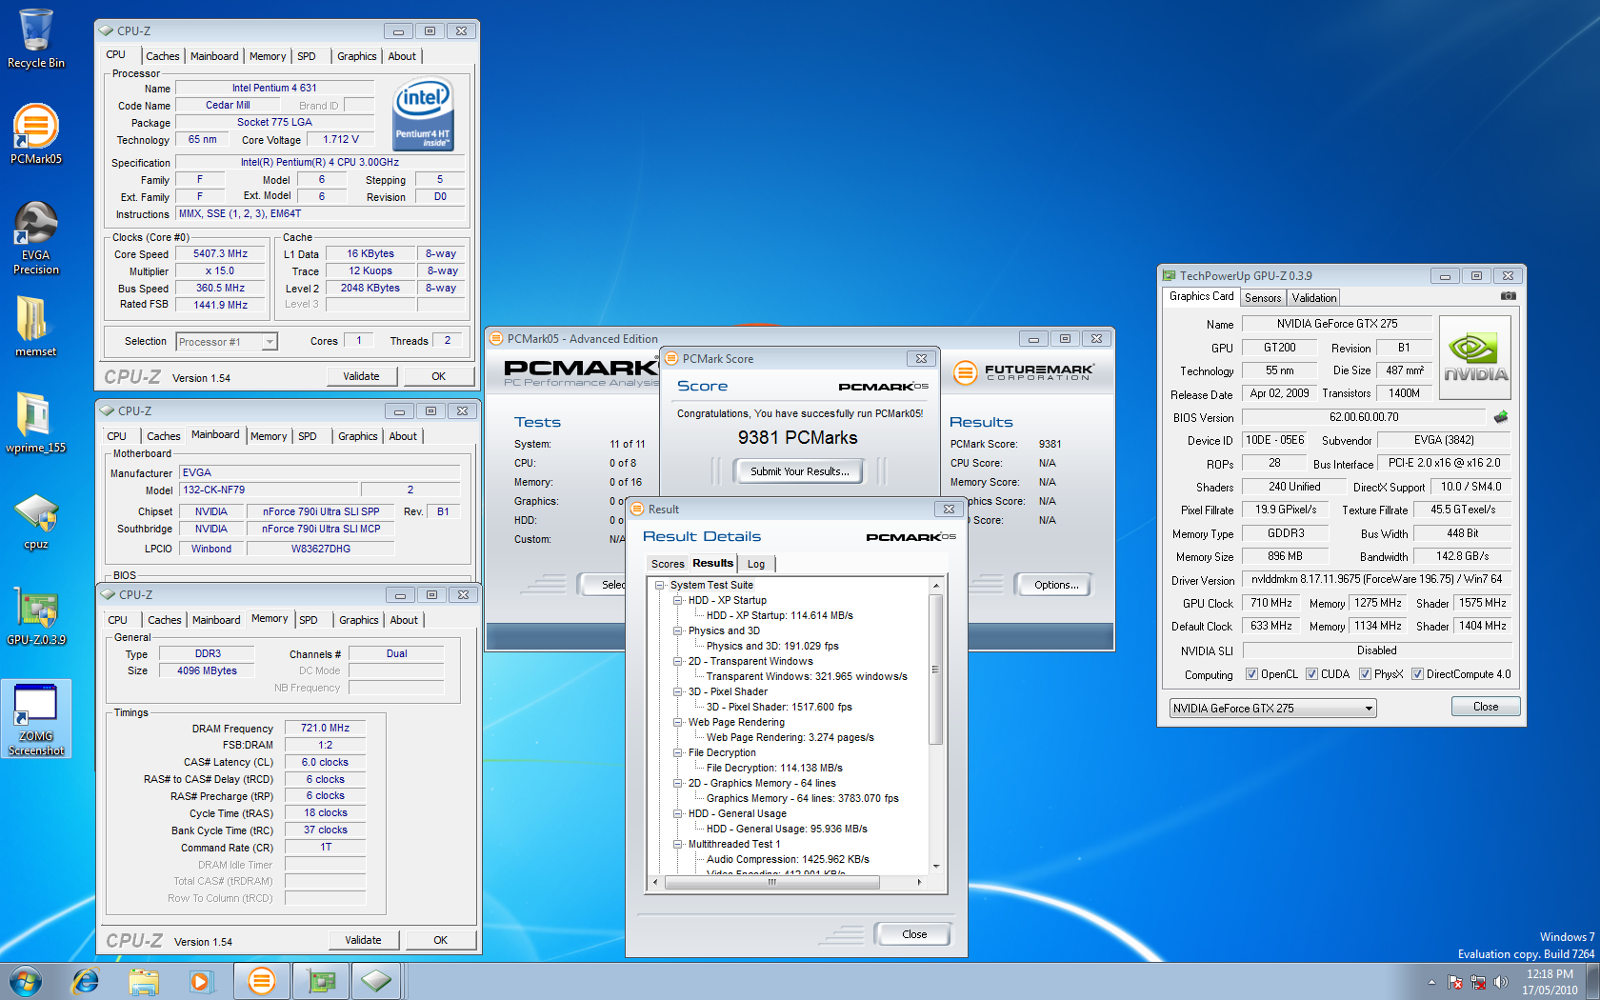
Task: Collapse the Physics and 3D node
Action: click(x=678, y=631)
